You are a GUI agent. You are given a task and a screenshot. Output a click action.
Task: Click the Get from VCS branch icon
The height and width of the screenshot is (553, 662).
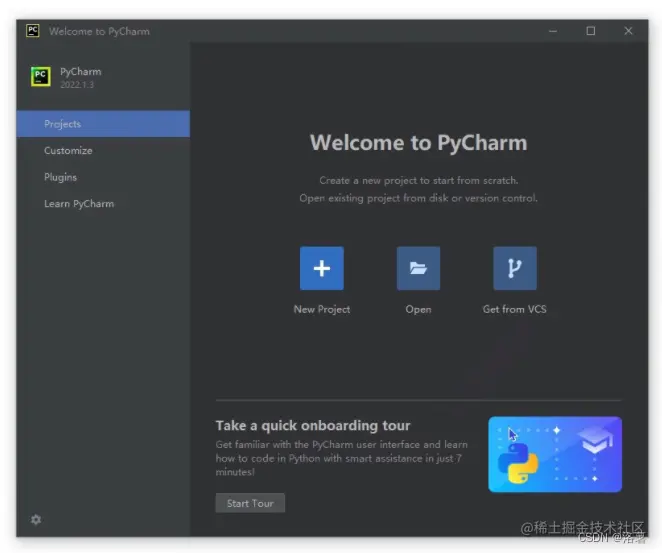pyautogui.click(x=515, y=268)
